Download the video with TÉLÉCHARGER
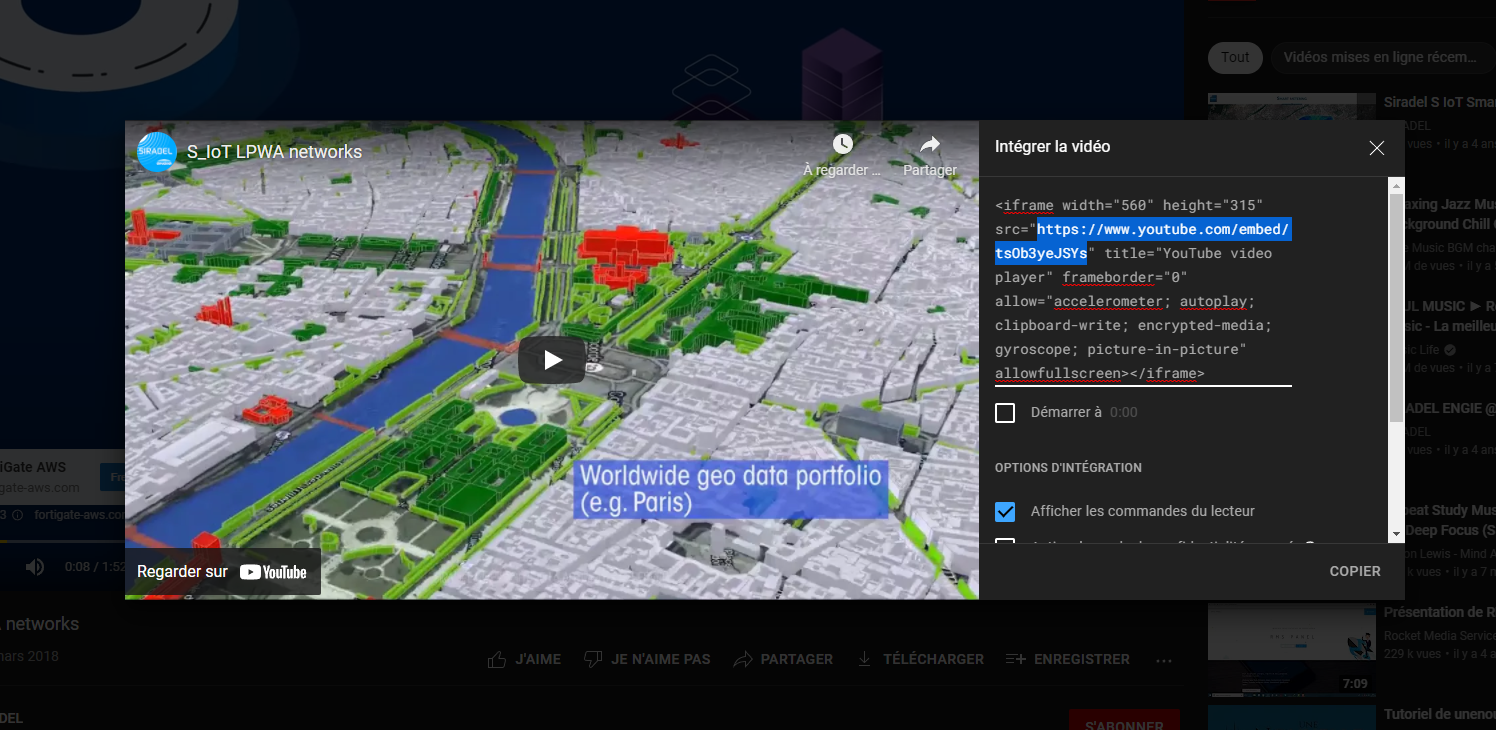The image size is (1496, 730). [x=920, y=659]
